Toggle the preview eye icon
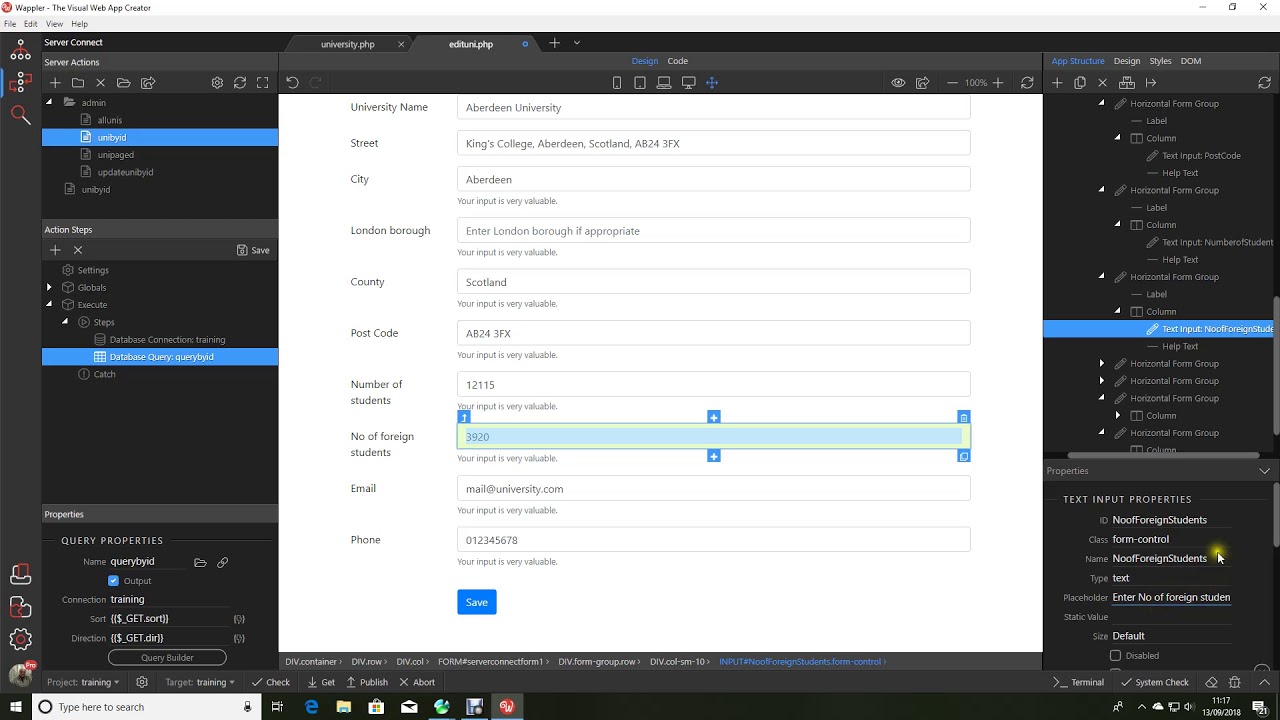Image resolution: width=1280 pixels, height=720 pixels. point(898,83)
